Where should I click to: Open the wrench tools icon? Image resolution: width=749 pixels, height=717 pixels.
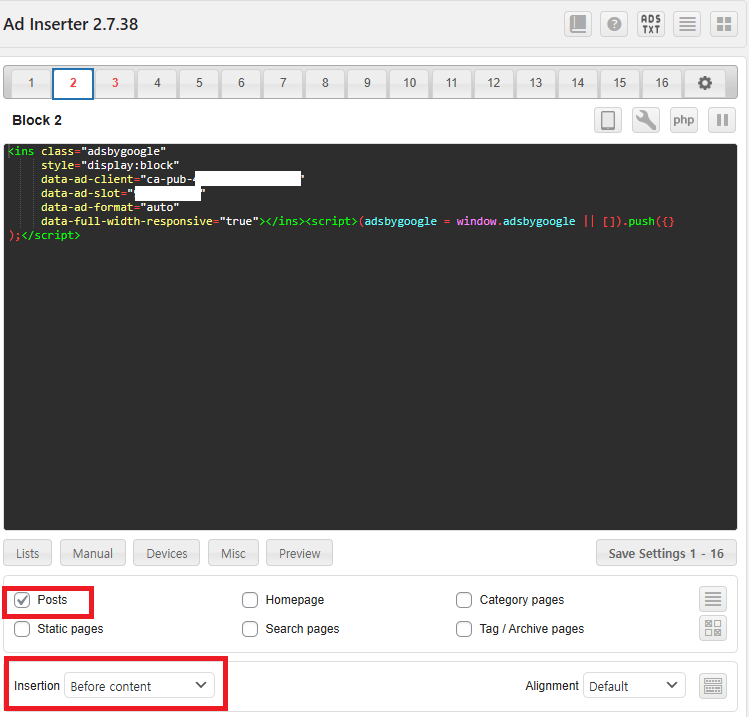coord(646,121)
